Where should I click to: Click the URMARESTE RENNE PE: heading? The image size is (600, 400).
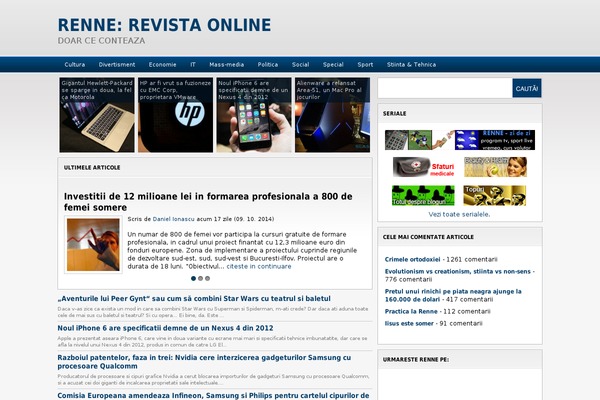pyautogui.click(x=416, y=360)
